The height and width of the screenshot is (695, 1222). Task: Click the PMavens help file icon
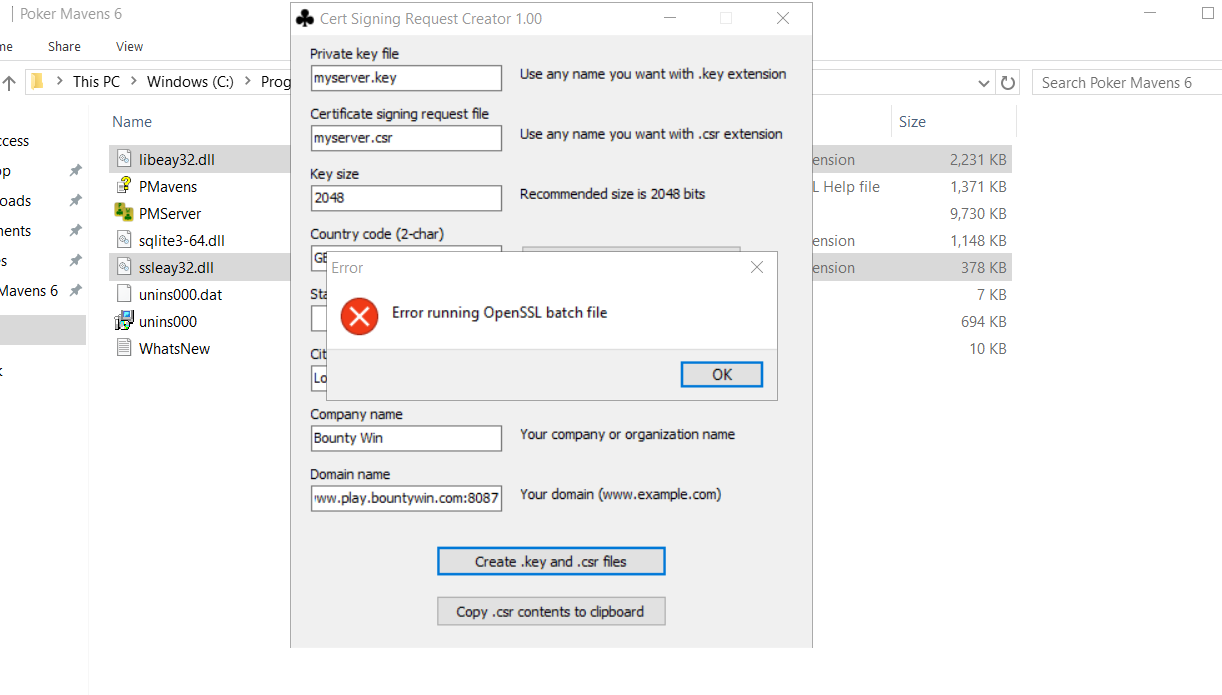click(124, 186)
